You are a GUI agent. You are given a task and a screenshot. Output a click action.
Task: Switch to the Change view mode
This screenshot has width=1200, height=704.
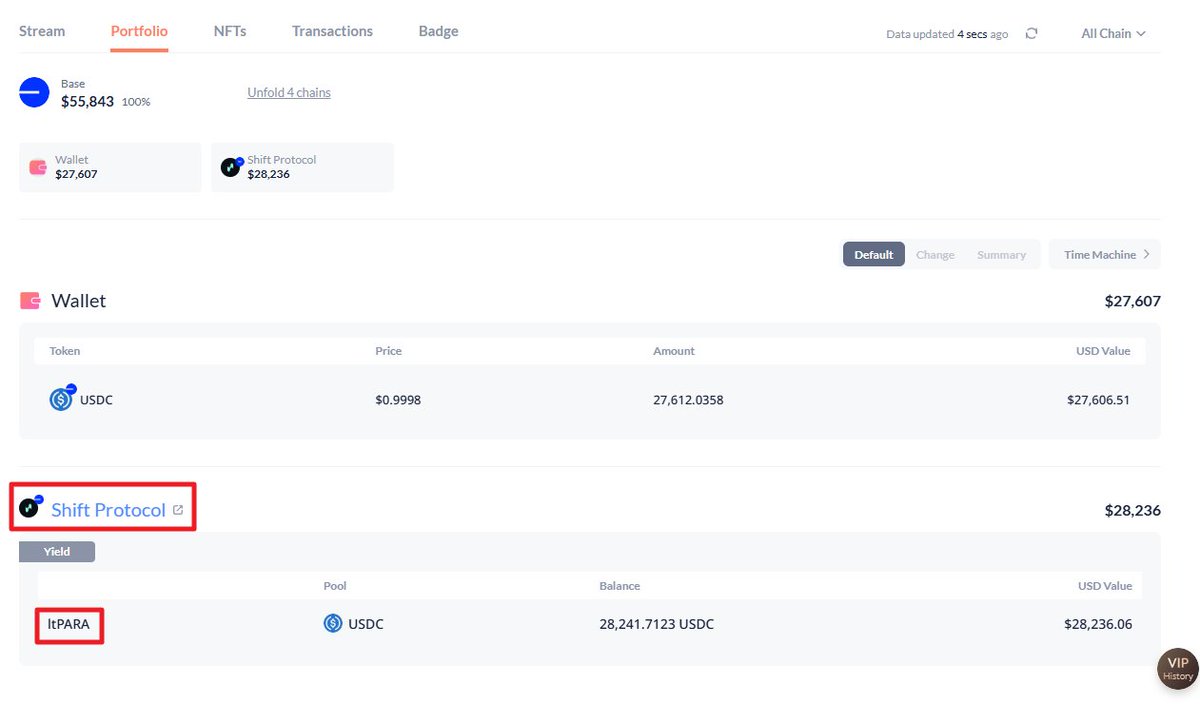click(935, 254)
